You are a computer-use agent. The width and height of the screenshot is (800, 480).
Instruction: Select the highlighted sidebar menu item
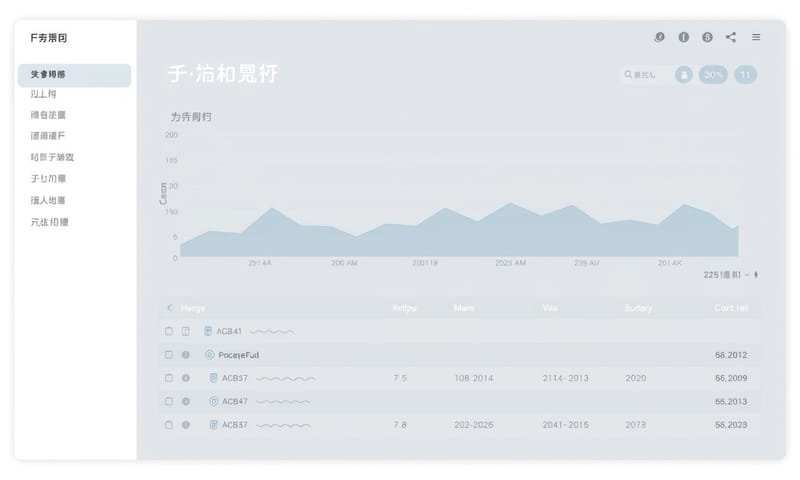74,75
